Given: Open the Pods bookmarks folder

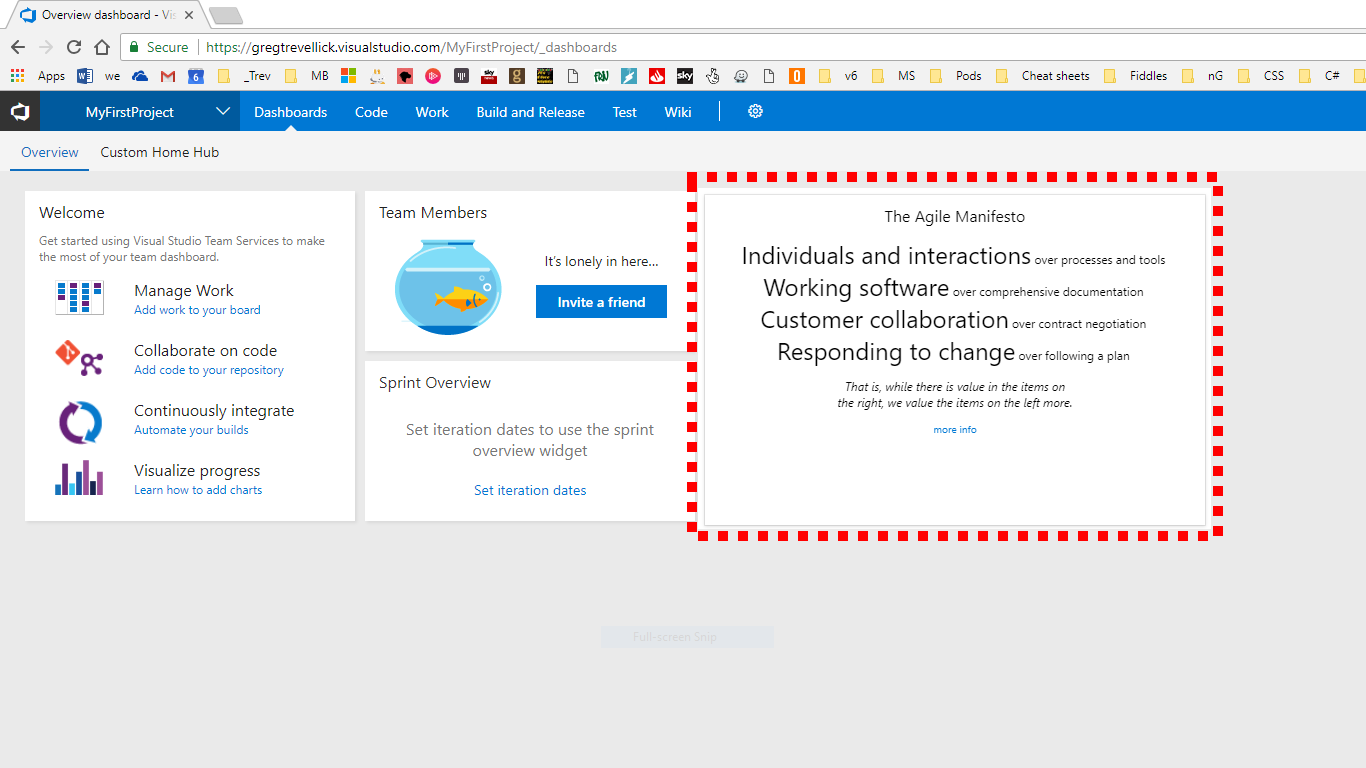Looking at the screenshot, I should tap(955, 75).
